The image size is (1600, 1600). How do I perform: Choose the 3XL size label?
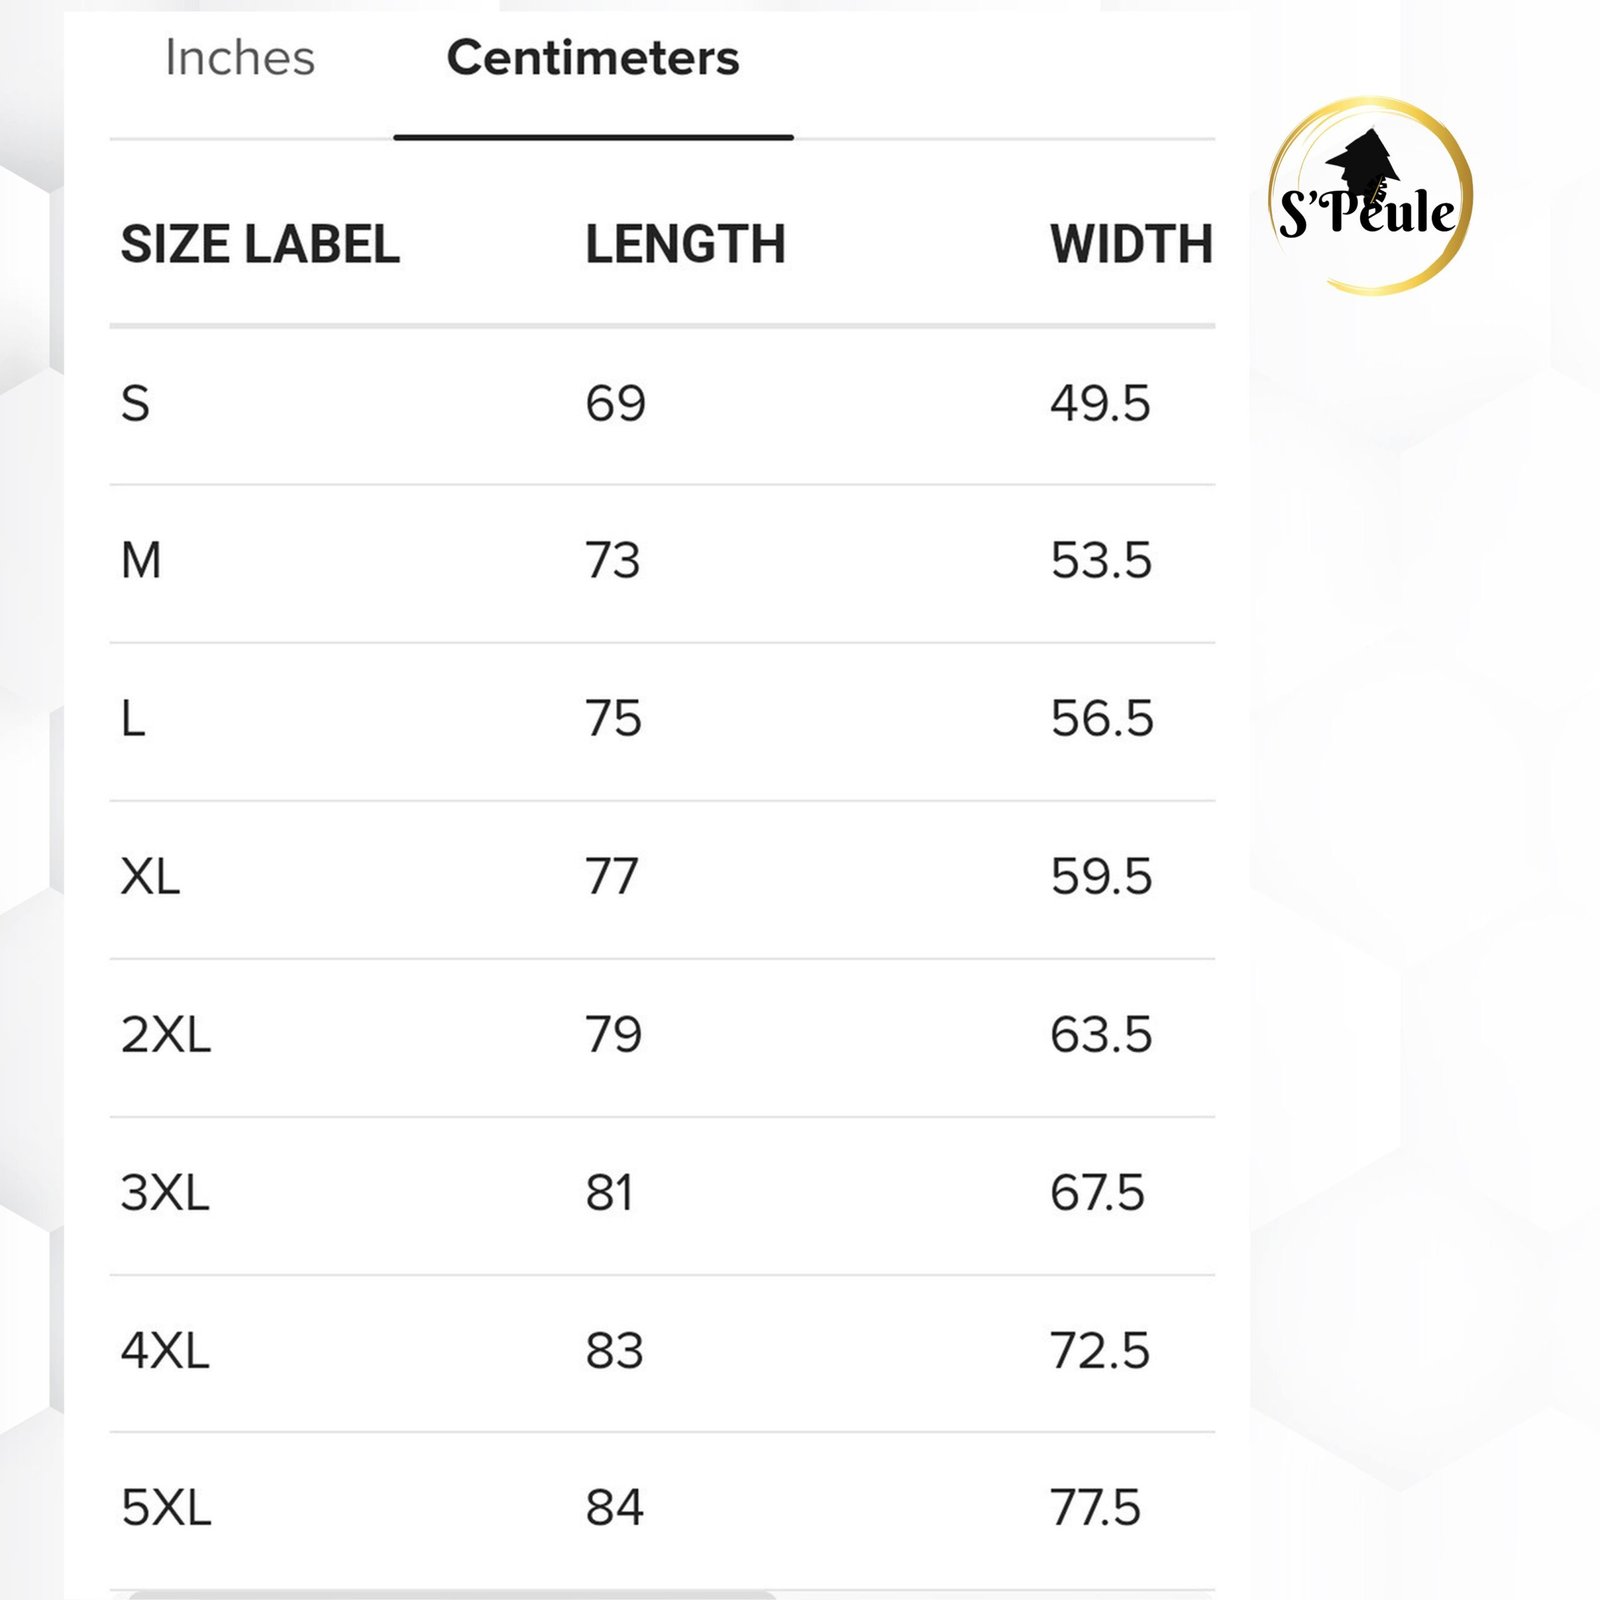coord(165,1193)
